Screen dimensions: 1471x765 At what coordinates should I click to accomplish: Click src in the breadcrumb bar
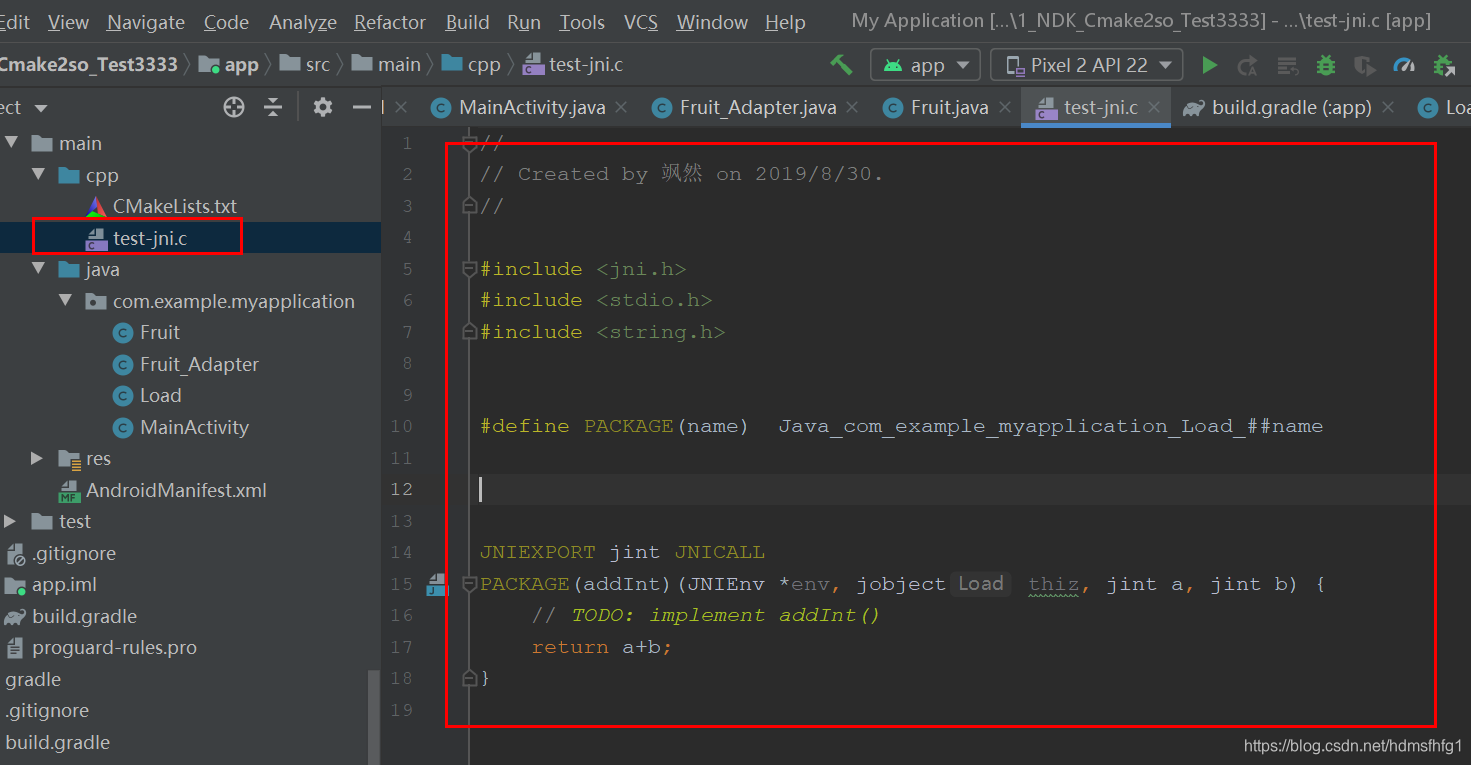[305, 65]
